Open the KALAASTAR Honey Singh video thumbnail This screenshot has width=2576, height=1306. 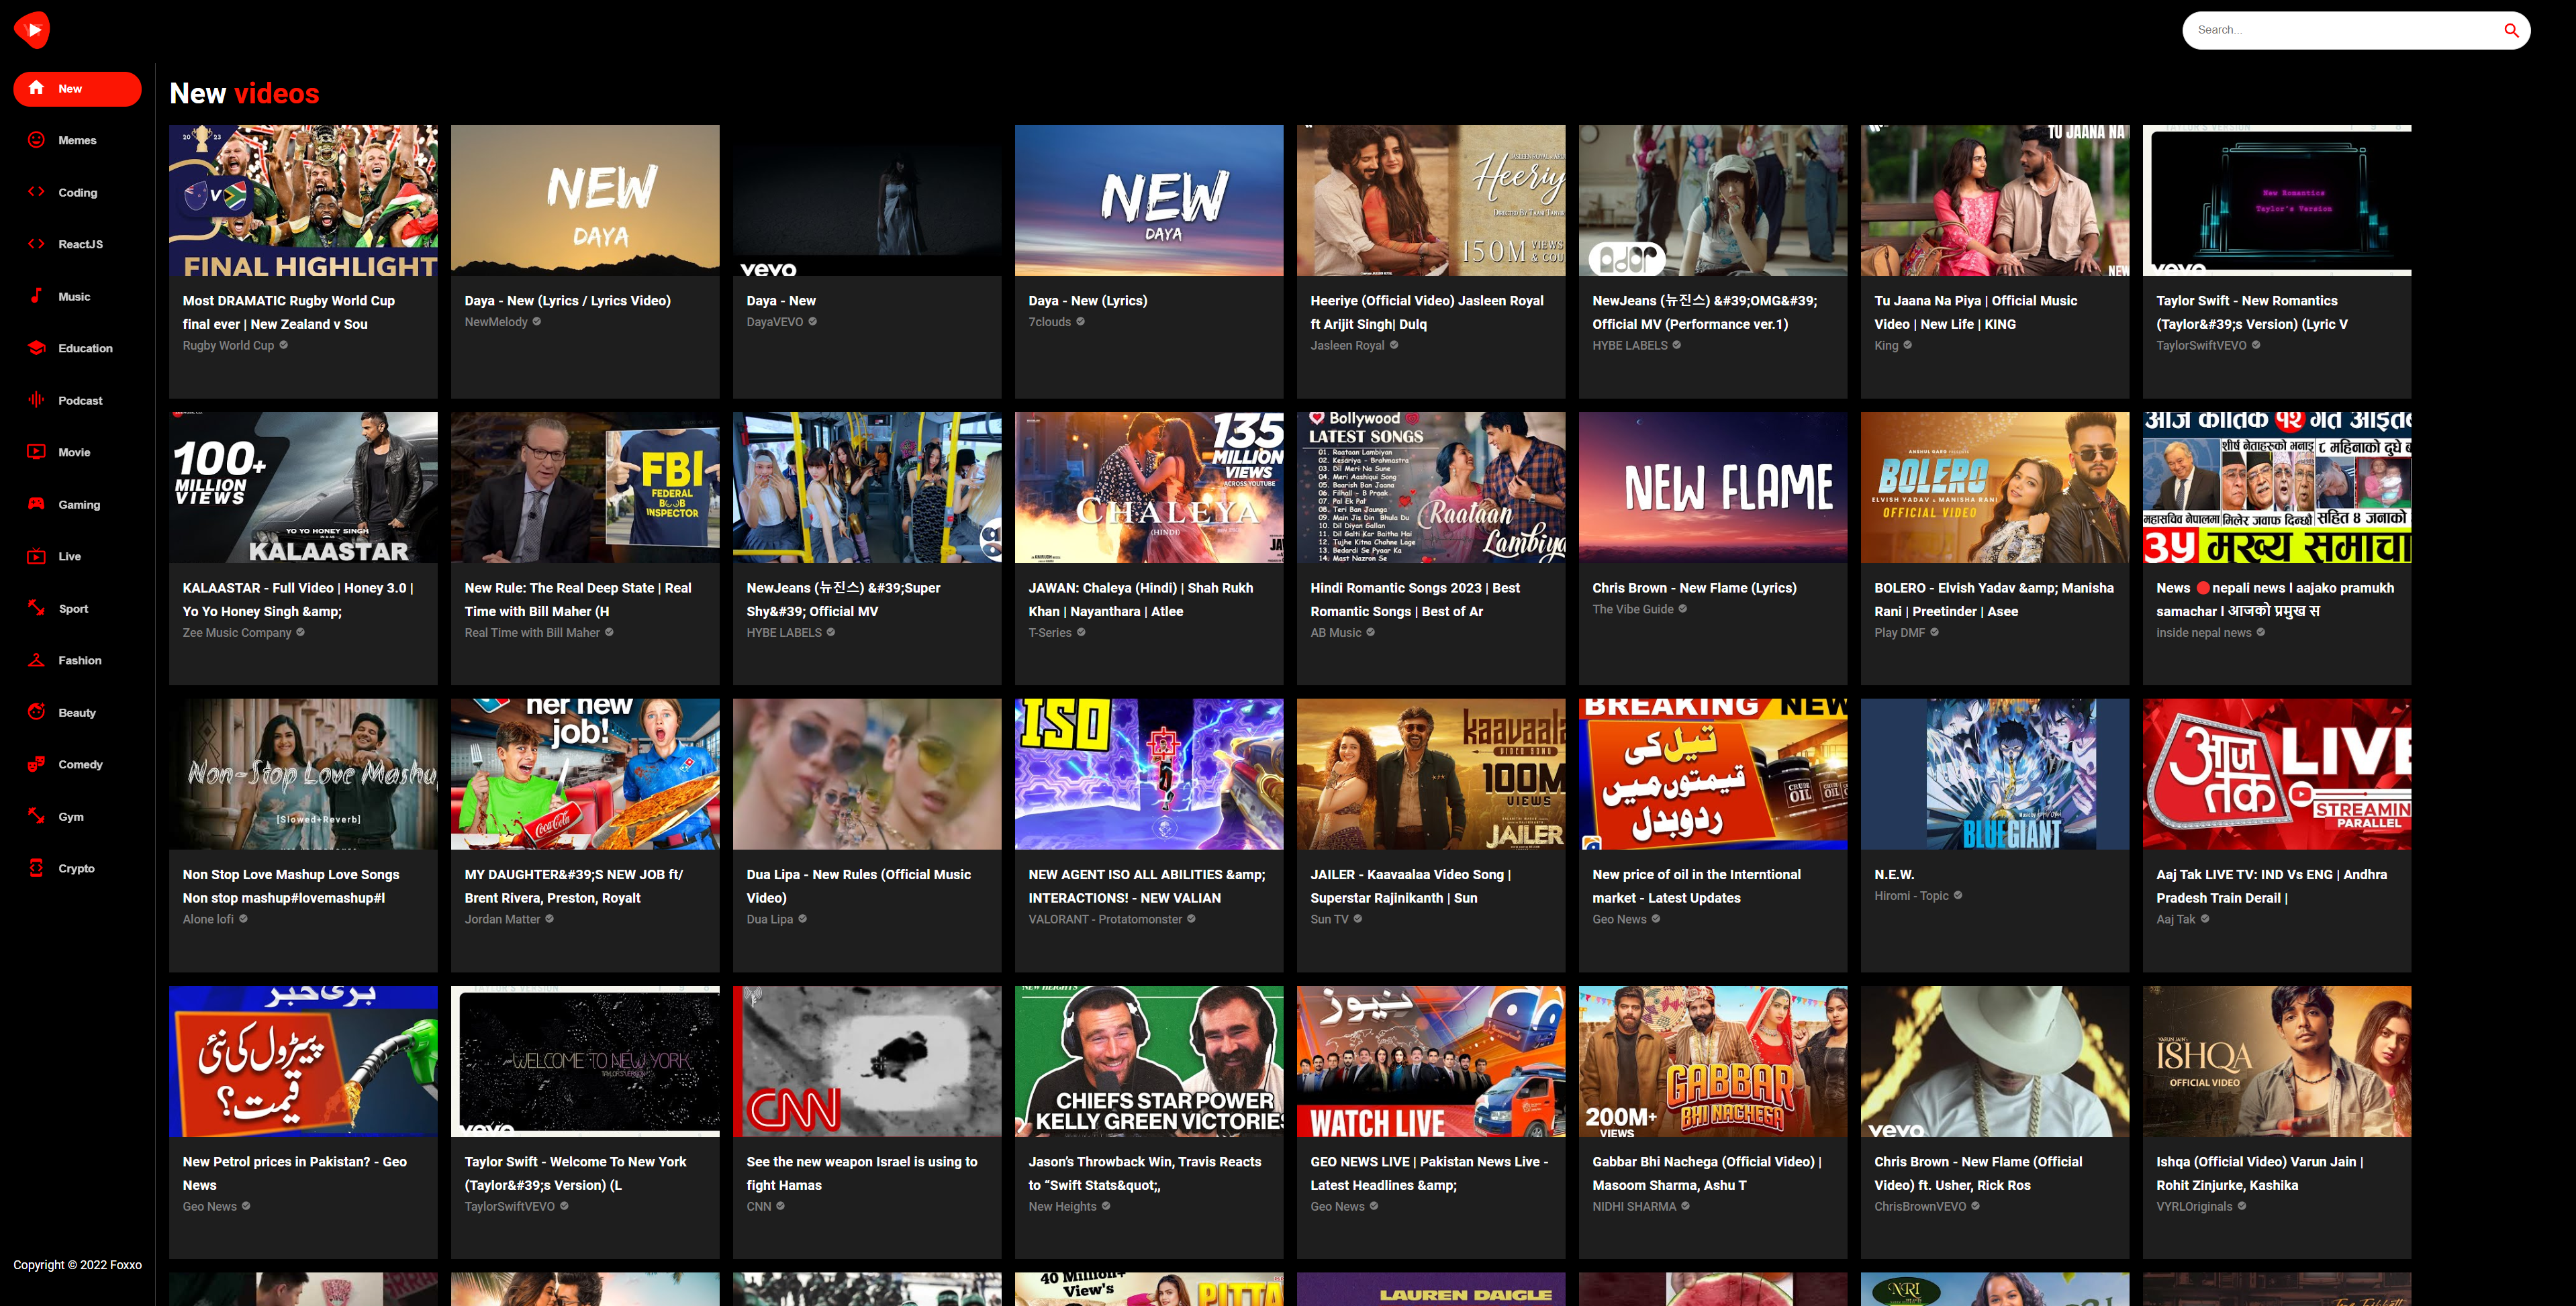pos(303,488)
